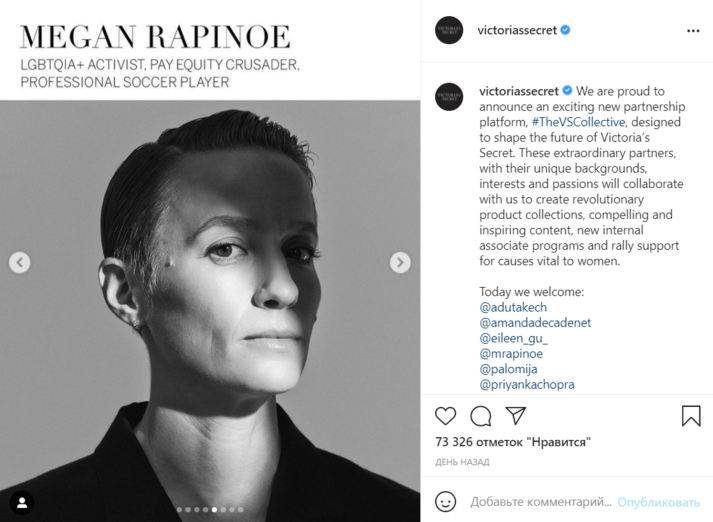Open comments via speech bubble icon
This screenshot has height=522, width=713.
coord(481,416)
